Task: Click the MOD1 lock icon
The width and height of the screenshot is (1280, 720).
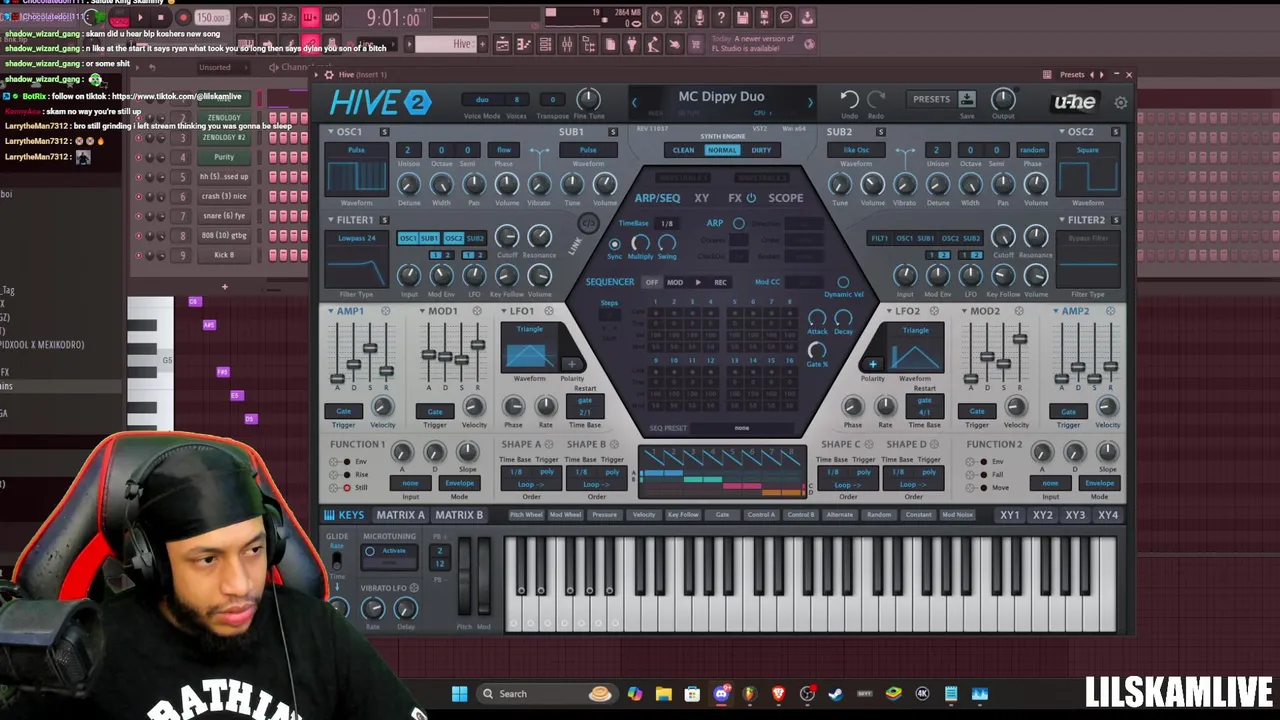Action: [476, 311]
